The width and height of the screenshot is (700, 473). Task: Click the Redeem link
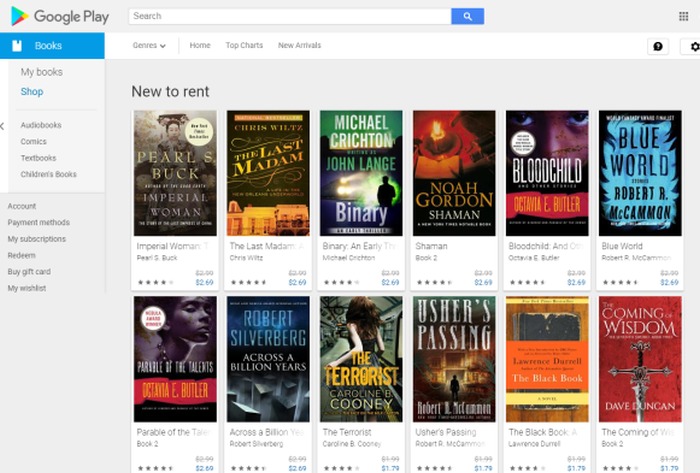[21, 256]
